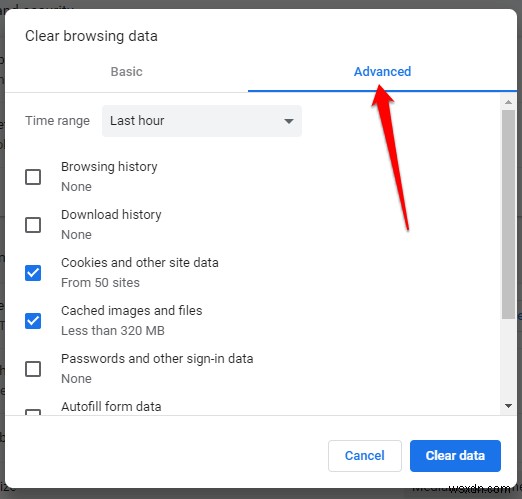Screen dimensions: 522x499
Task: Click the Browsing history label text
Action: point(109,167)
